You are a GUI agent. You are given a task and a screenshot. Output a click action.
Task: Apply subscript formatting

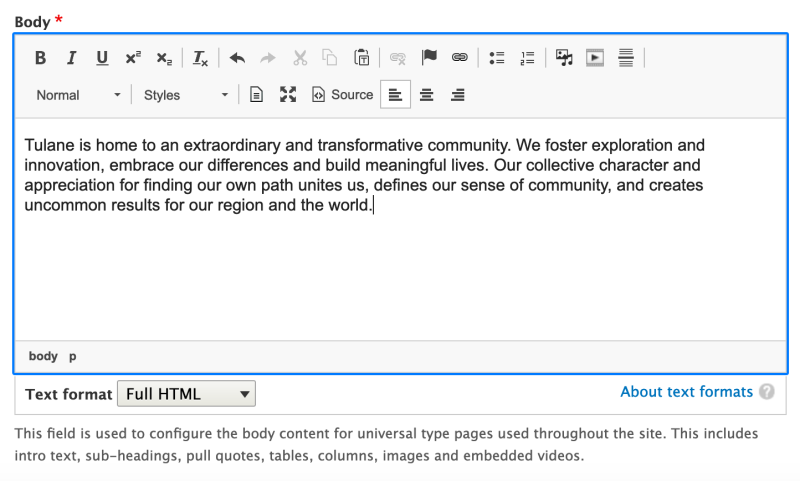(164, 58)
